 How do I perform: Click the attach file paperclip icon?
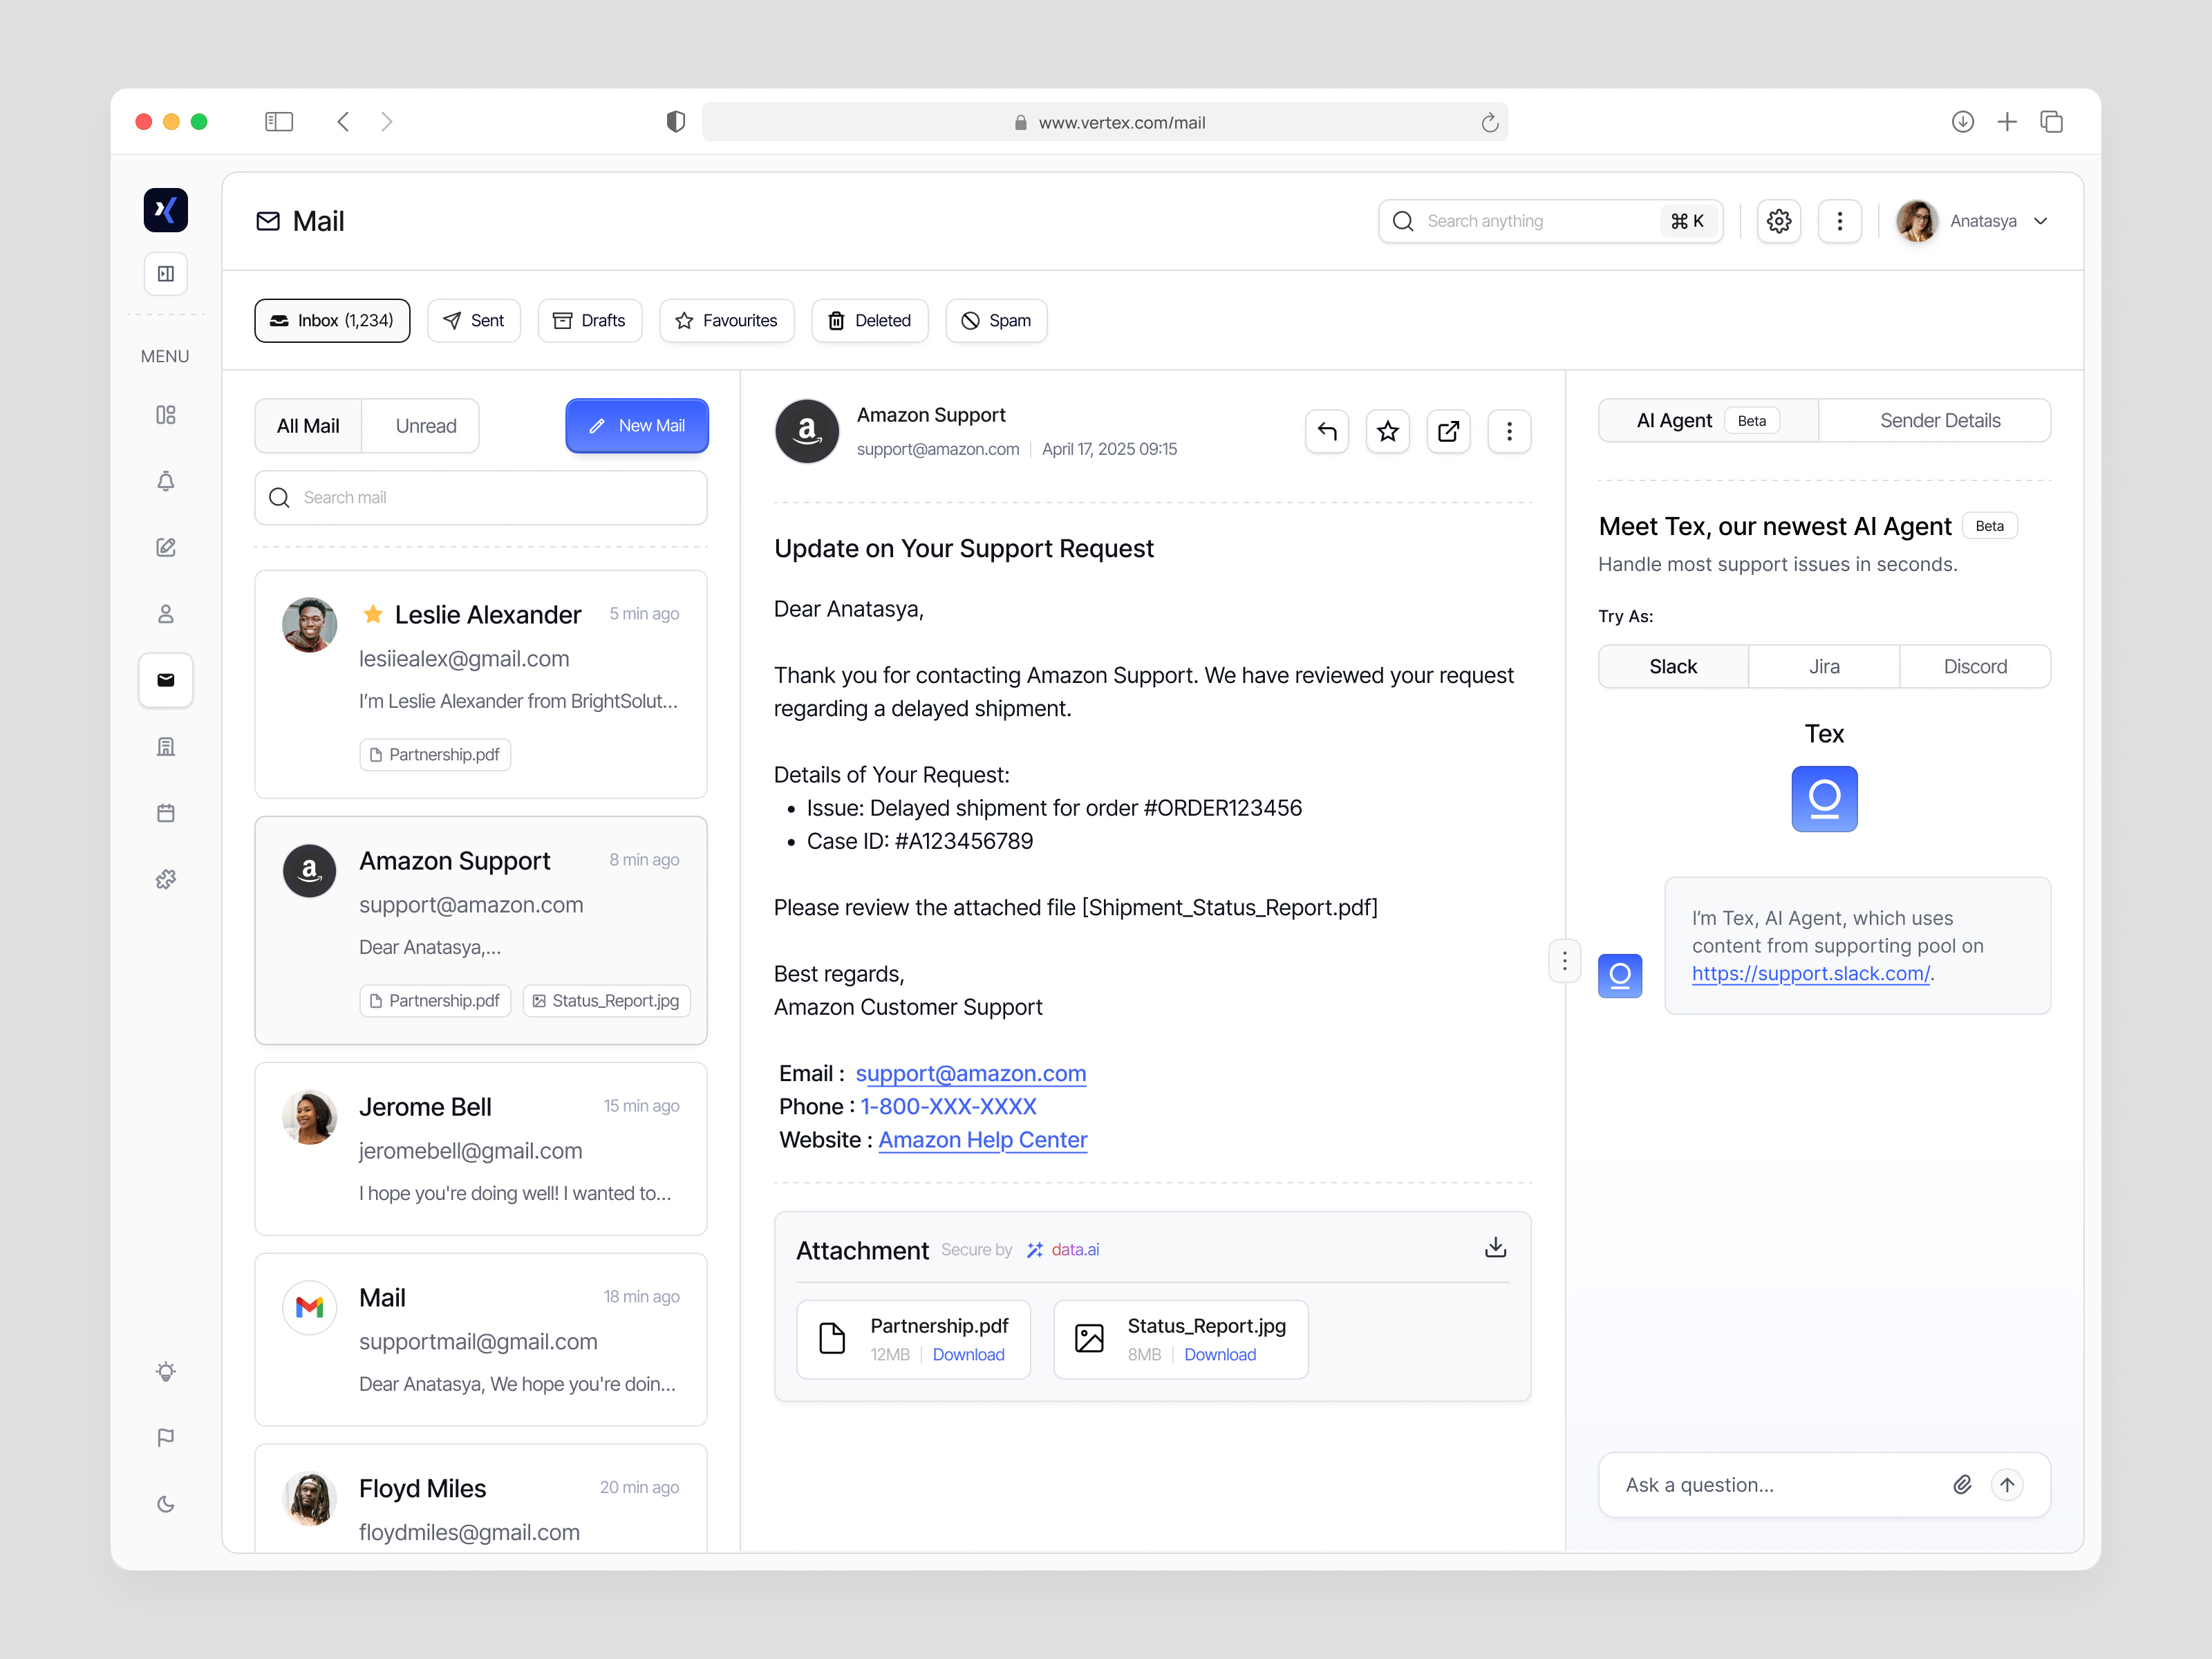click(x=1962, y=1485)
